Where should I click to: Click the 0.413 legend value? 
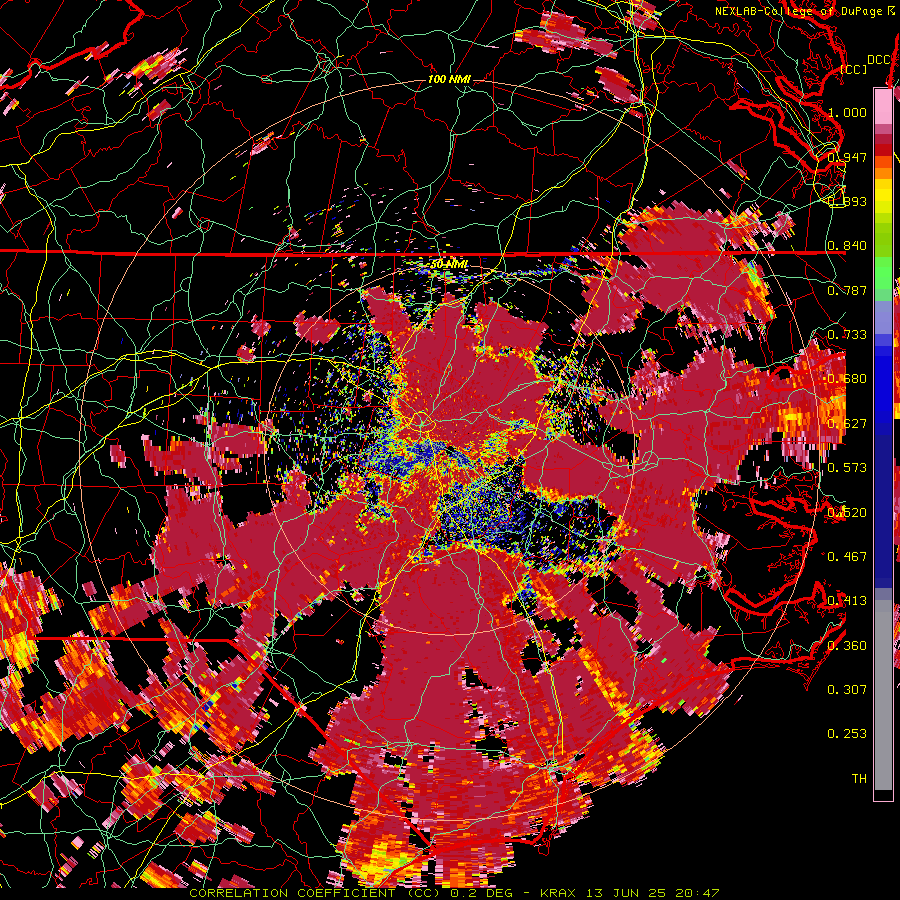pyautogui.click(x=847, y=600)
